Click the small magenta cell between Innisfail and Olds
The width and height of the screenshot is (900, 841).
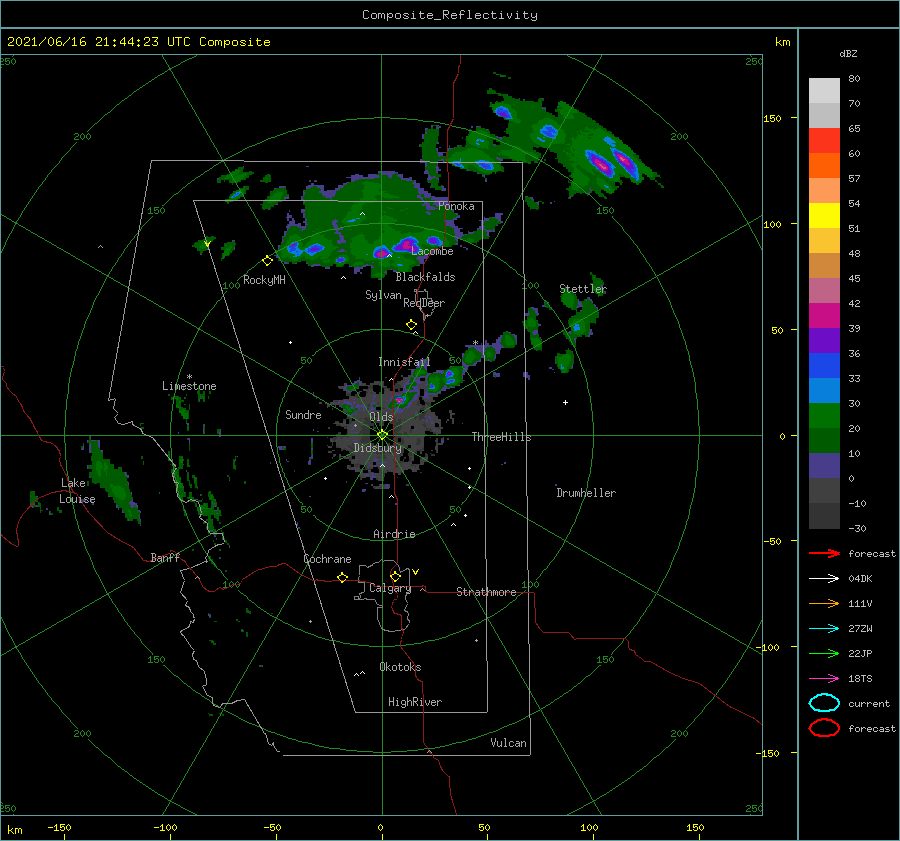tap(399, 400)
